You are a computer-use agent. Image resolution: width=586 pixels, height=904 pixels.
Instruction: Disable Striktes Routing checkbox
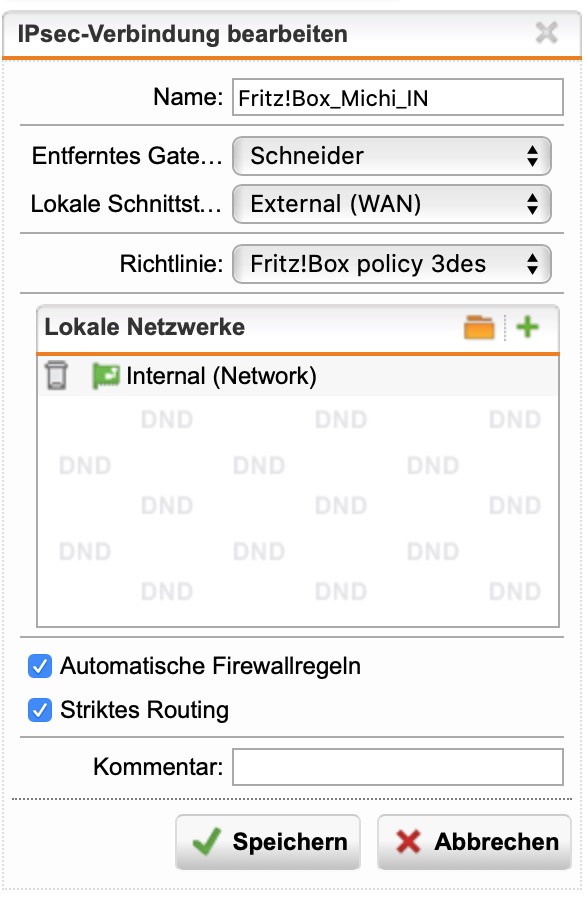pyautogui.click(x=40, y=710)
